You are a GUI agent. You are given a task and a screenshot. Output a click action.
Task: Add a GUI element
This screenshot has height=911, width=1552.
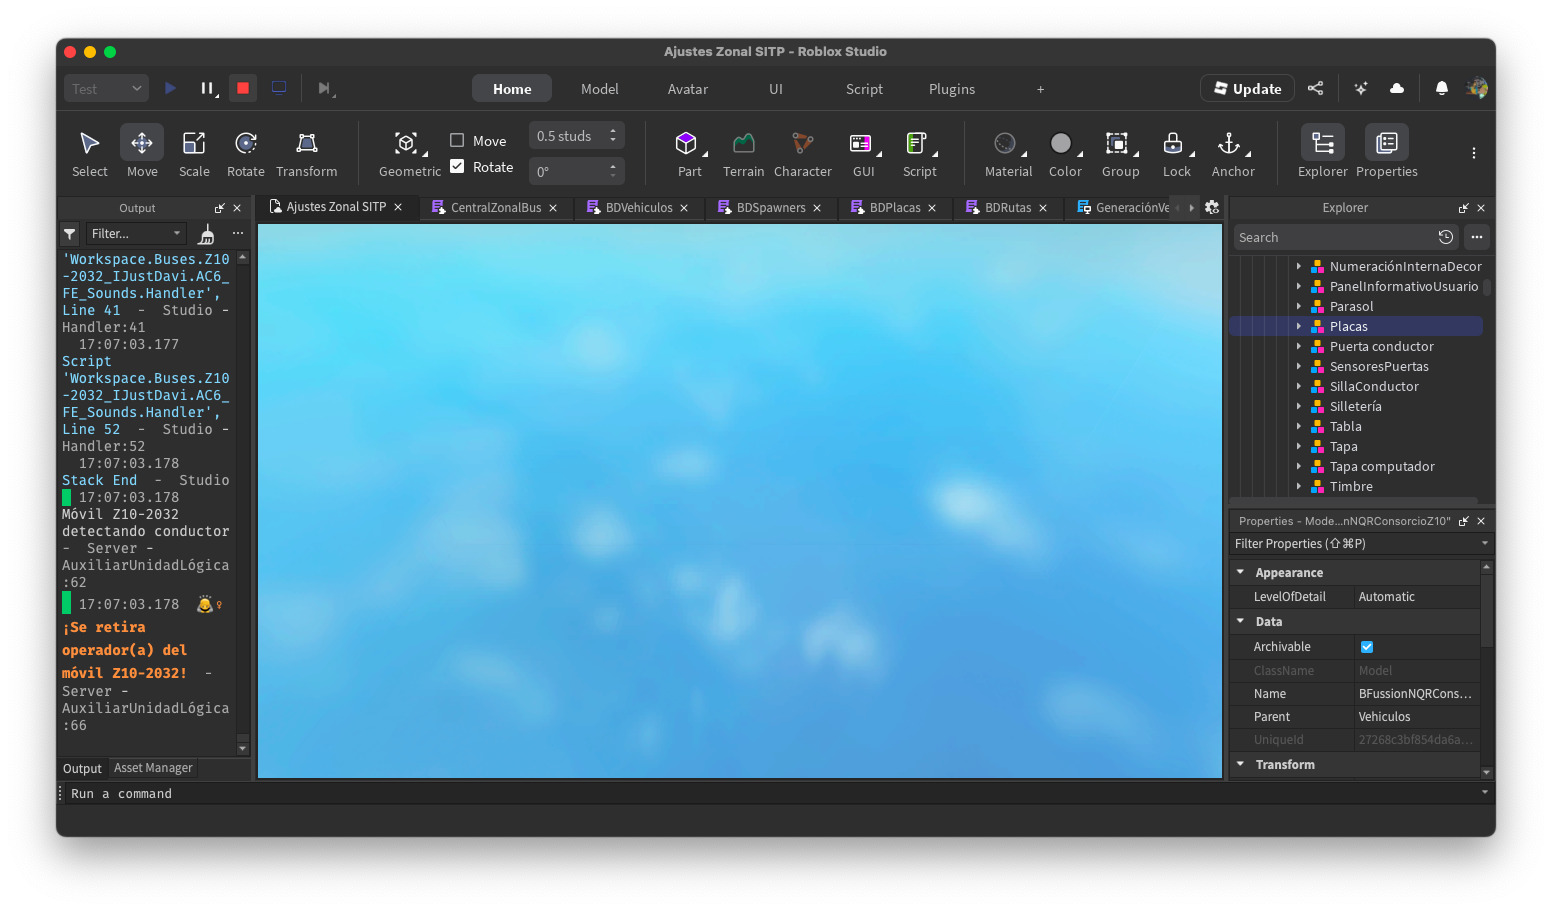[x=863, y=152]
